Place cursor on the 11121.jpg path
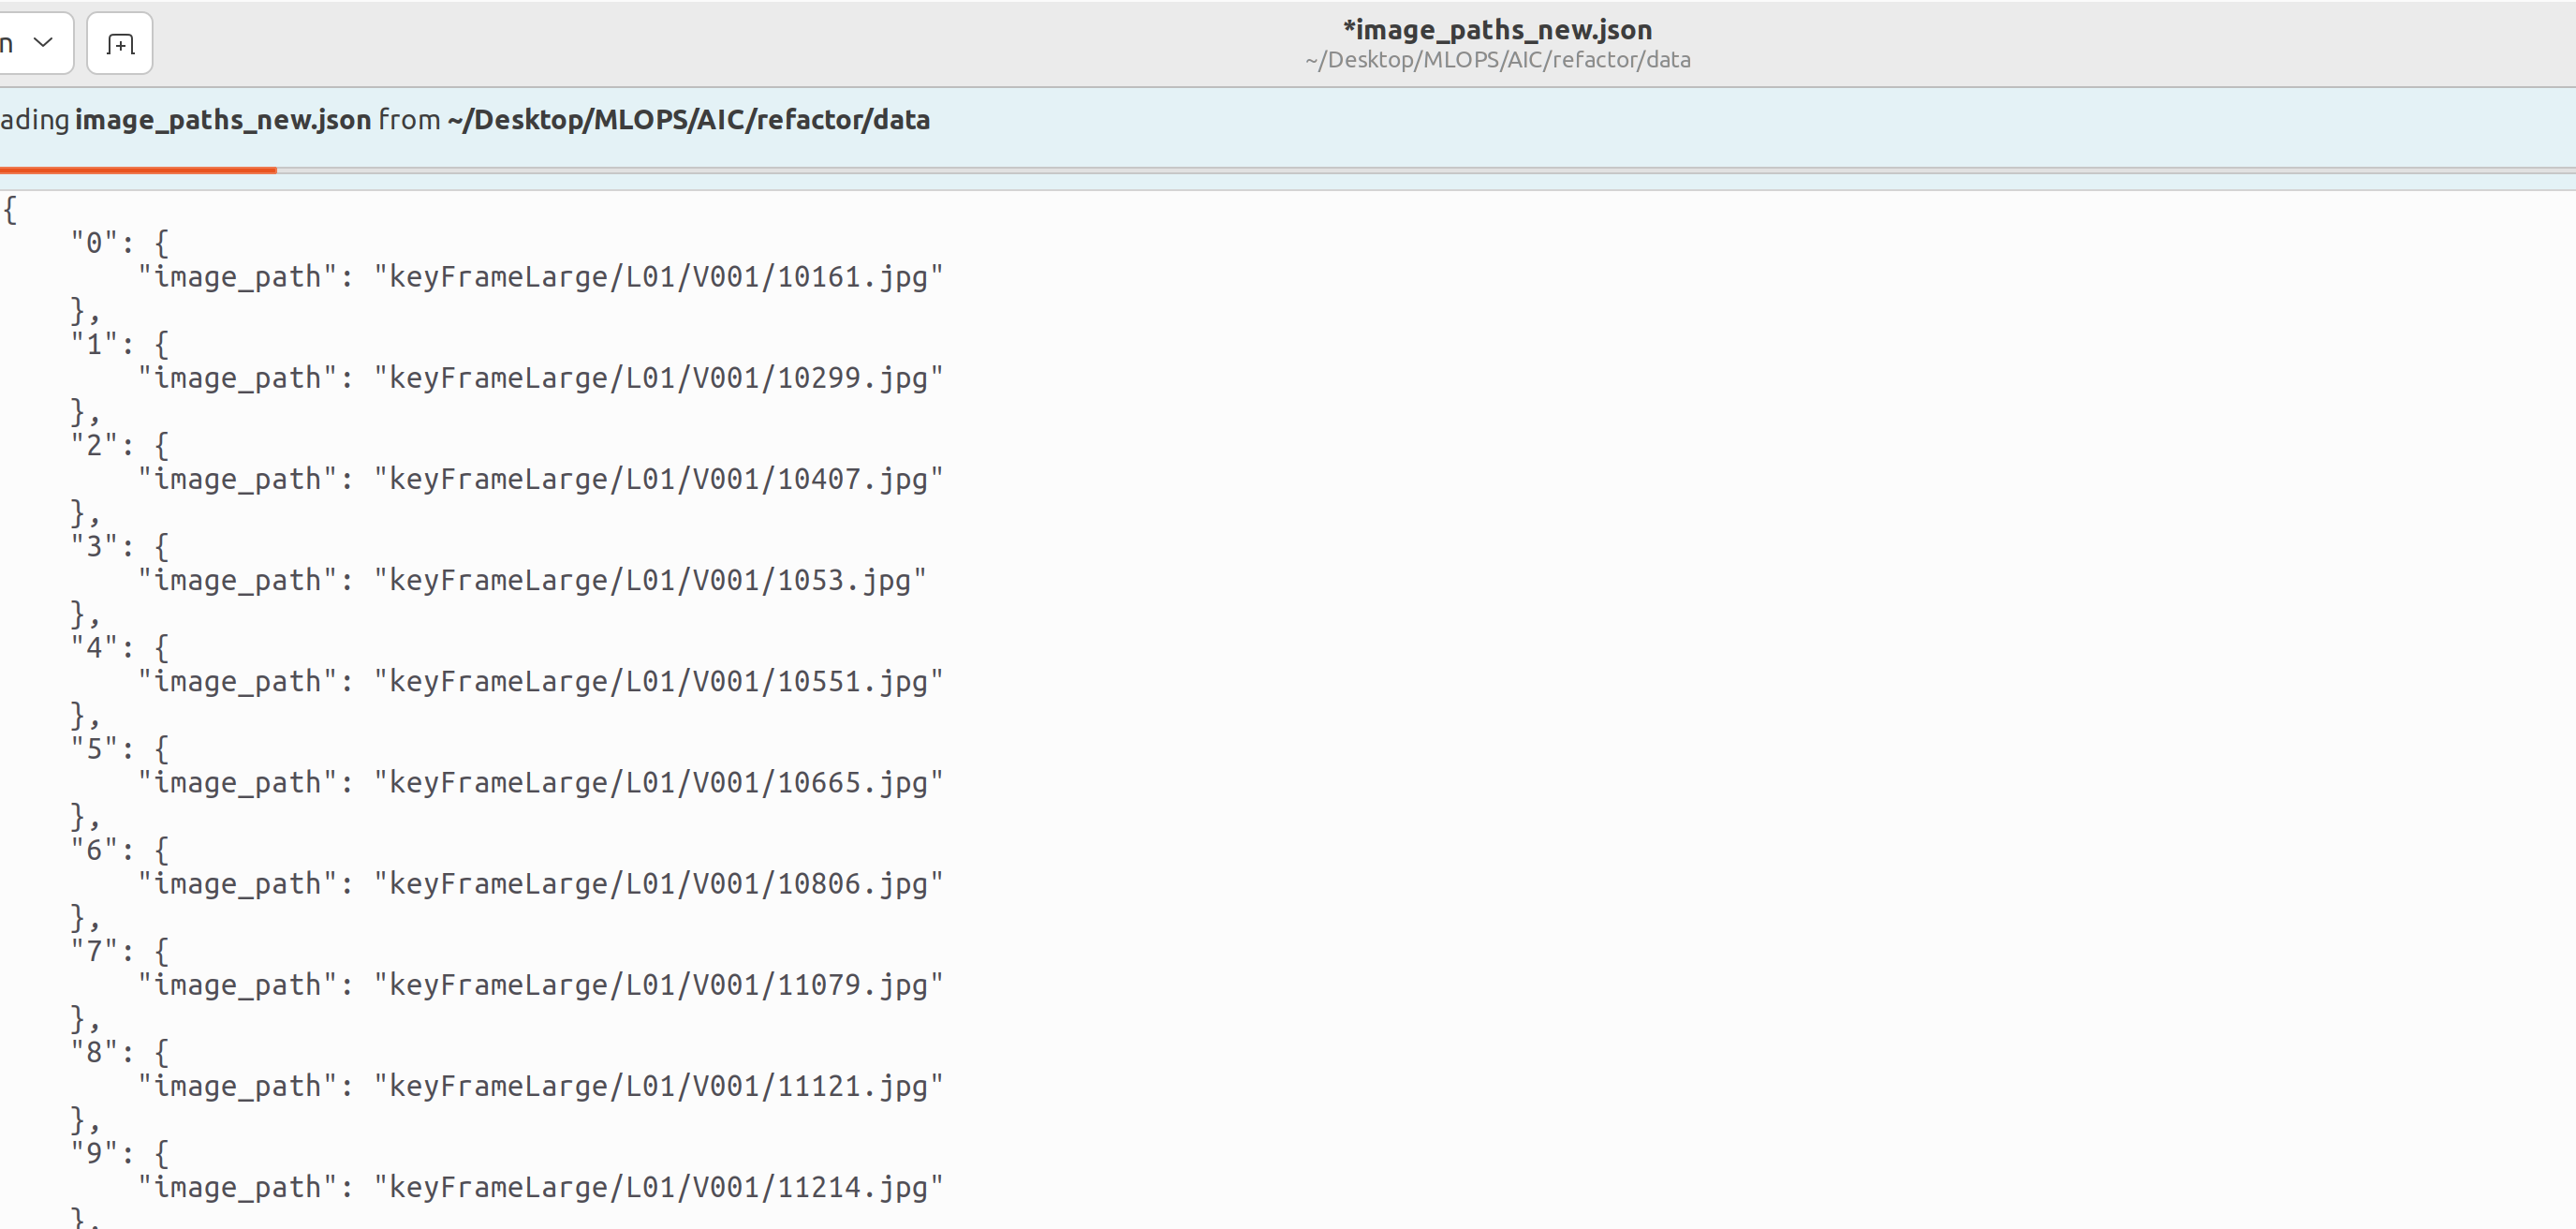Image resolution: width=2576 pixels, height=1229 pixels. [x=657, y=1086]
